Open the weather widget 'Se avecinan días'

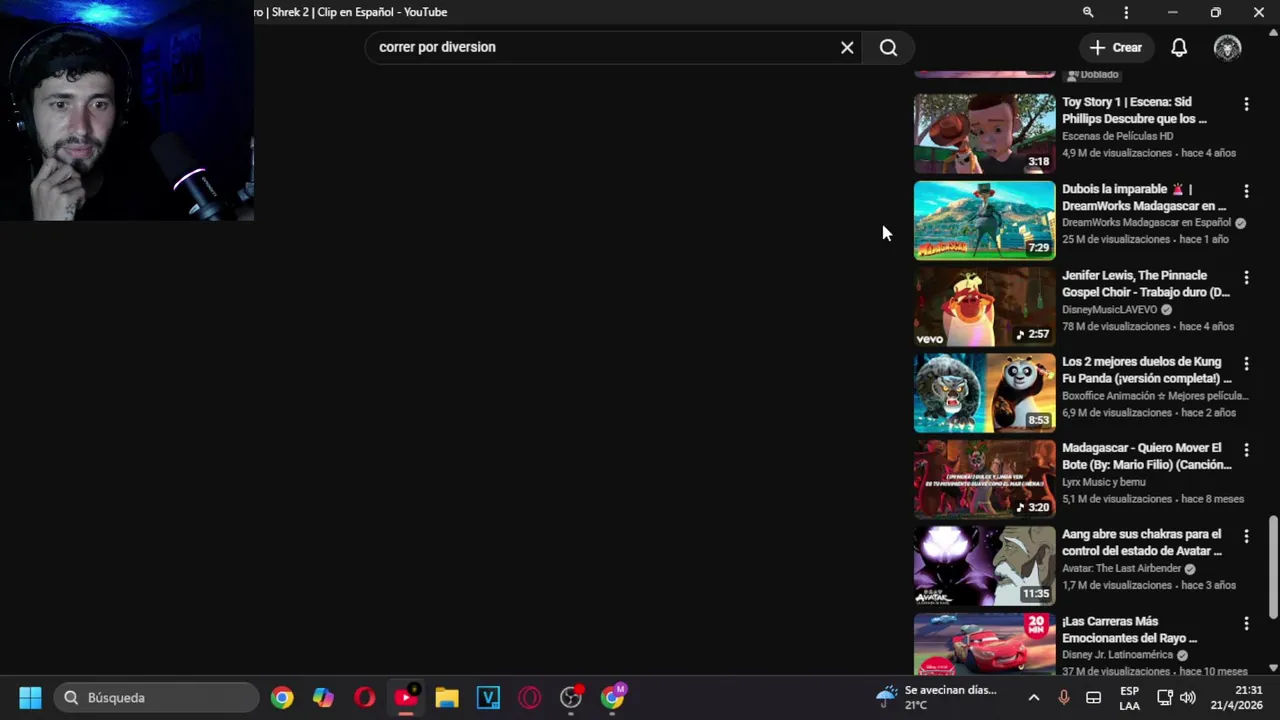(937, 698)
